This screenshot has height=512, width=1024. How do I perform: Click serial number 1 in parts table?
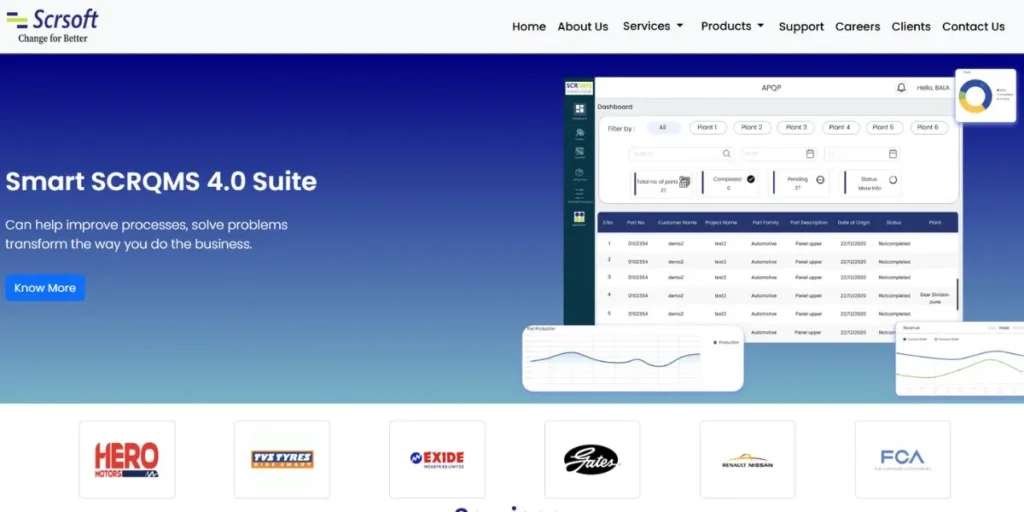tap(609, 244)
